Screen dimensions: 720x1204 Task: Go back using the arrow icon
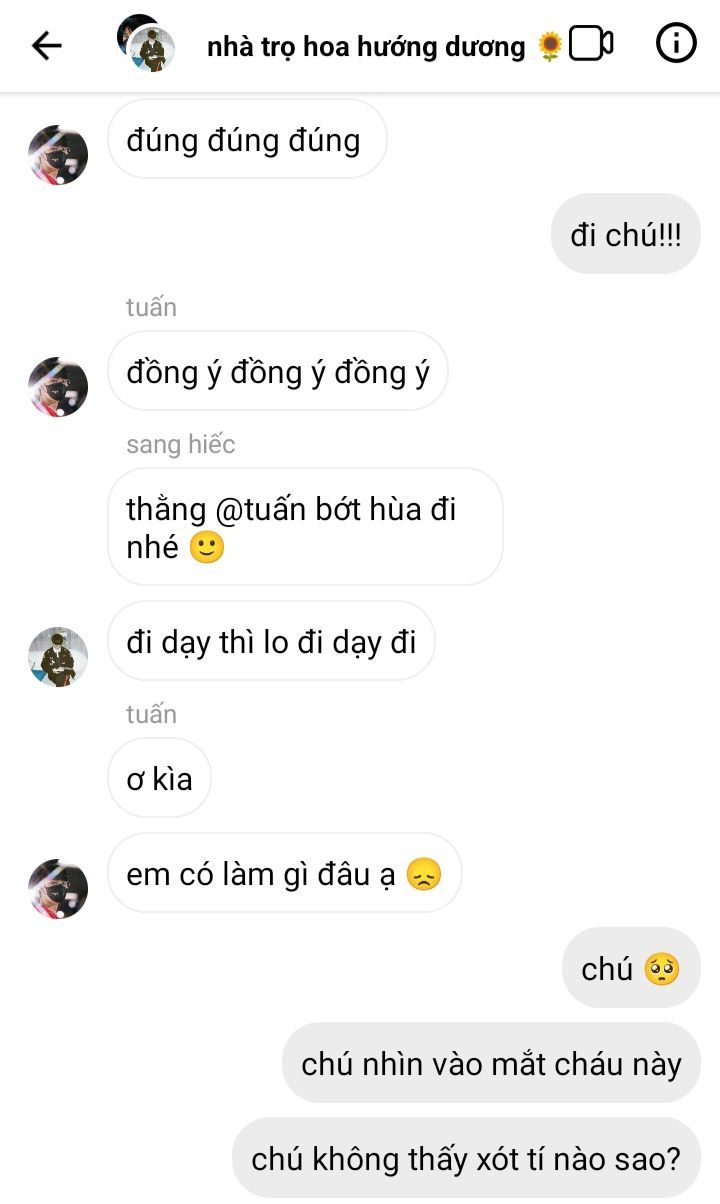[x=46, y=45]
